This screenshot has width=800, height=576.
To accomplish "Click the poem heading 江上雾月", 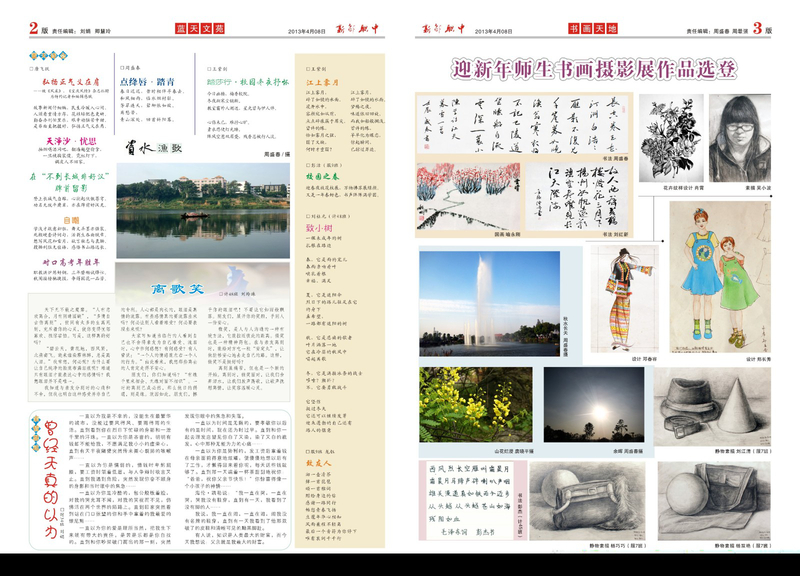I will coord(322,82).
